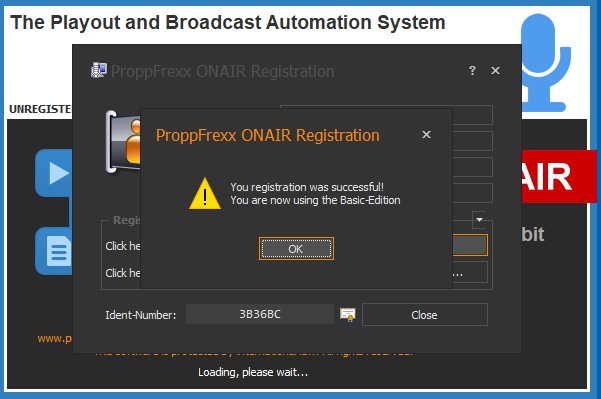Click the certificate icon beside Ident-Number
The height and width of the screenshot is (399, 601).
348,315
